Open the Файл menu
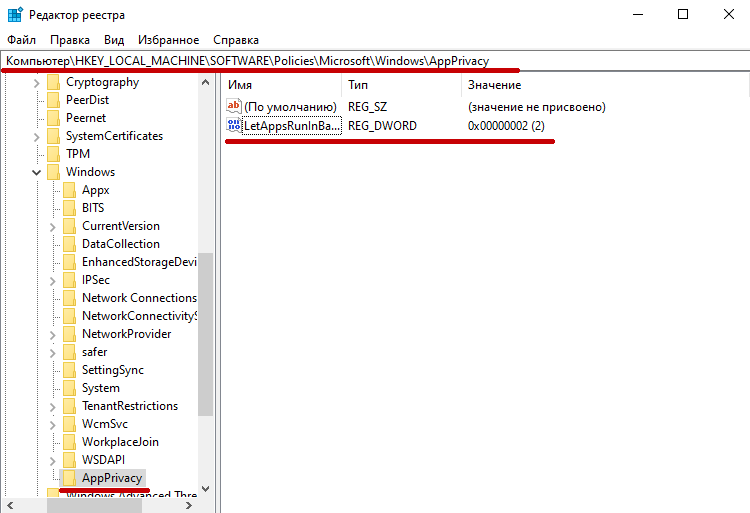750x513 pixels. click(x=22, y=40)
